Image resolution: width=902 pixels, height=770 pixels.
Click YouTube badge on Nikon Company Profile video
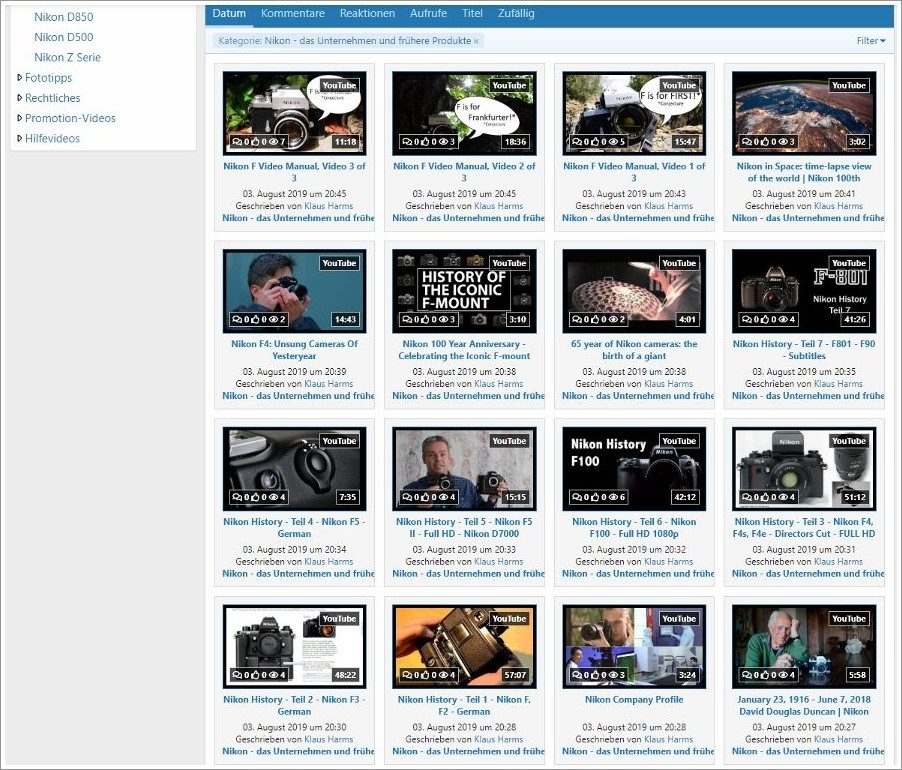679,618
